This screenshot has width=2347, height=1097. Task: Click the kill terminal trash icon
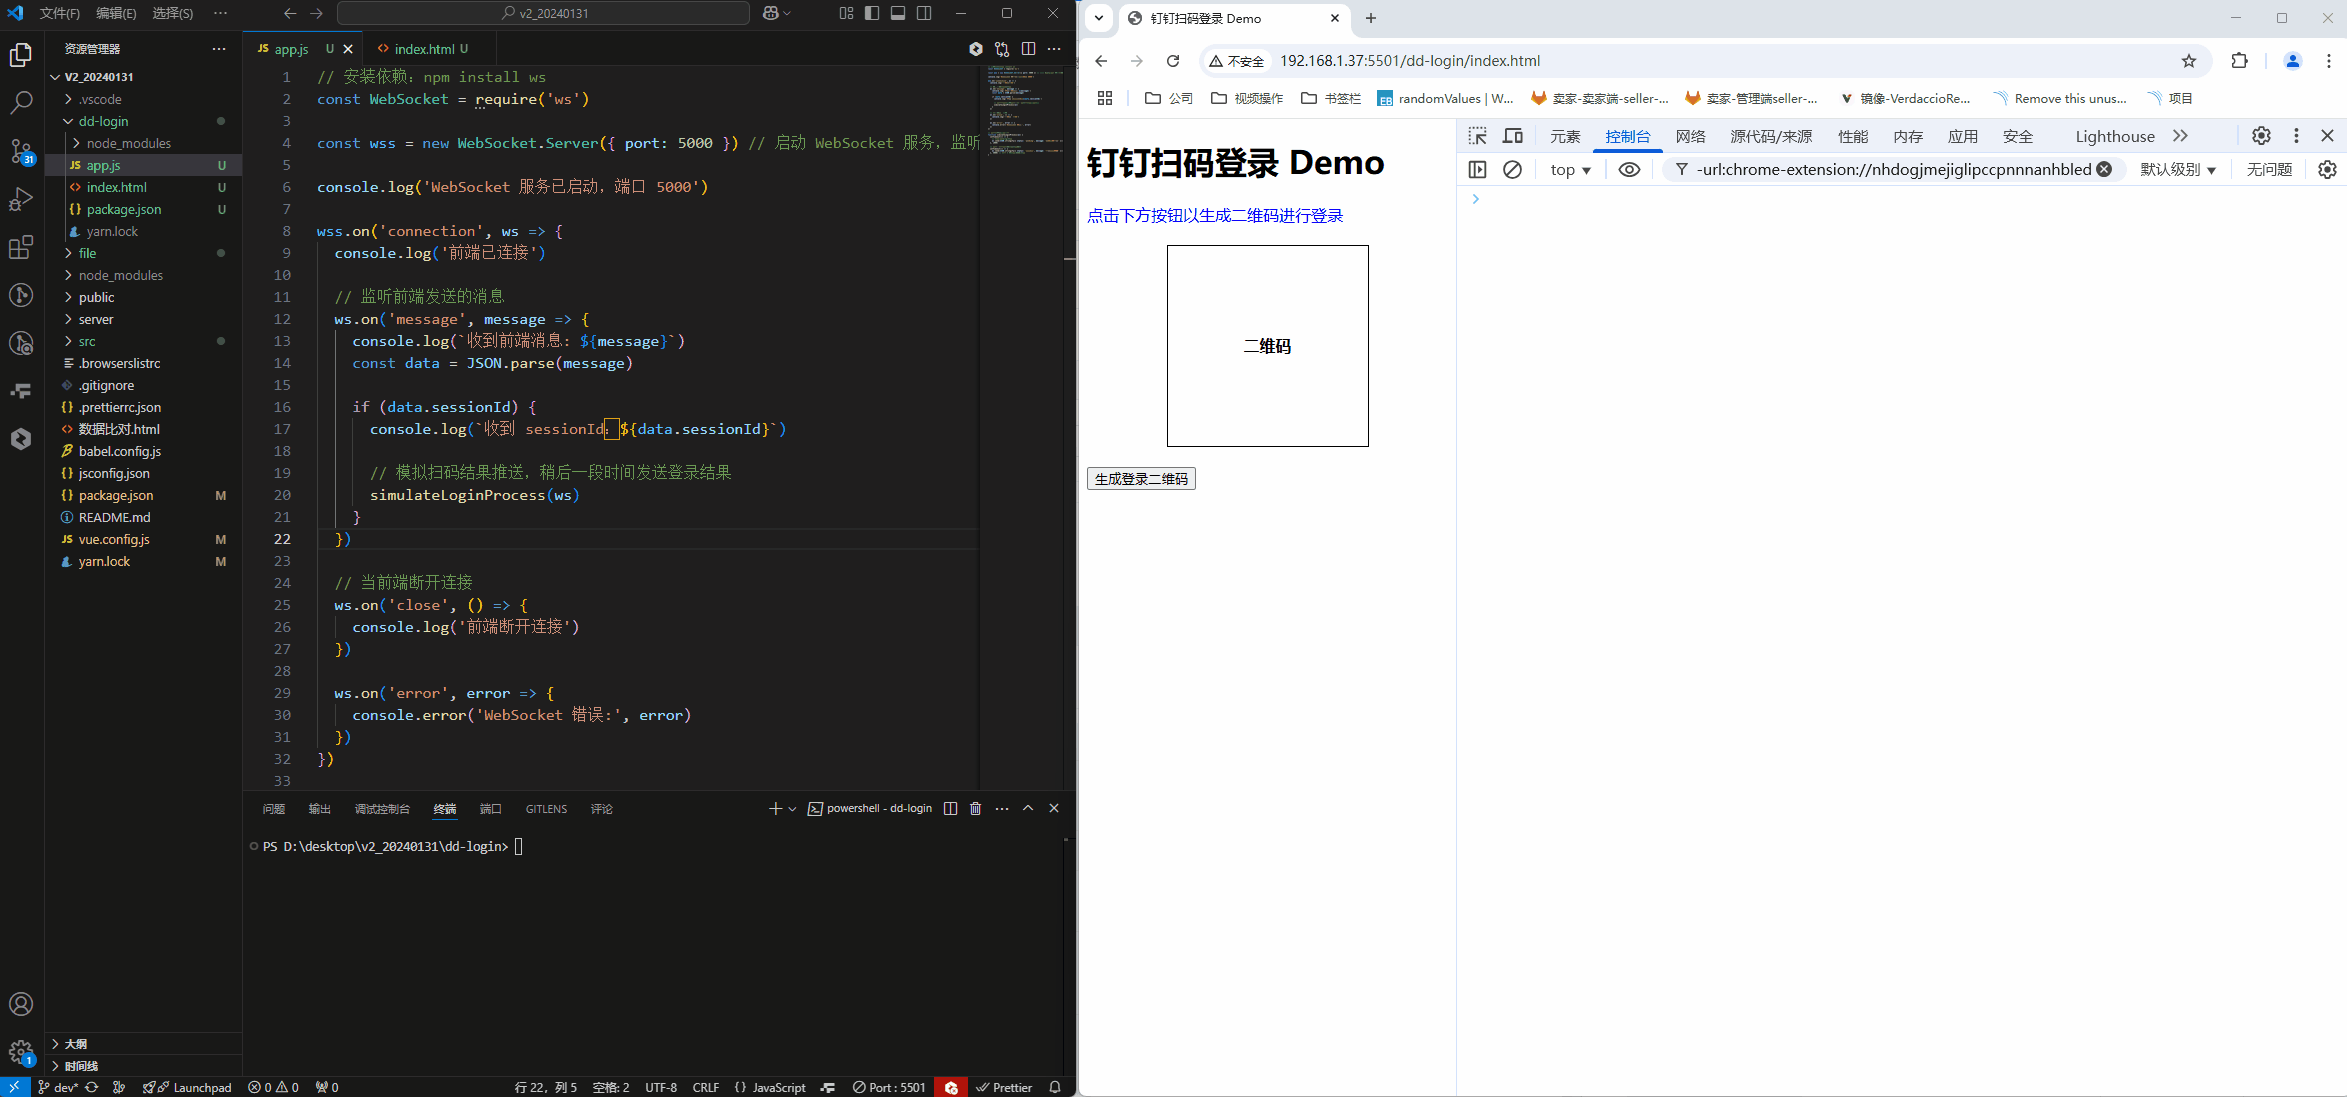coord(975,808)
